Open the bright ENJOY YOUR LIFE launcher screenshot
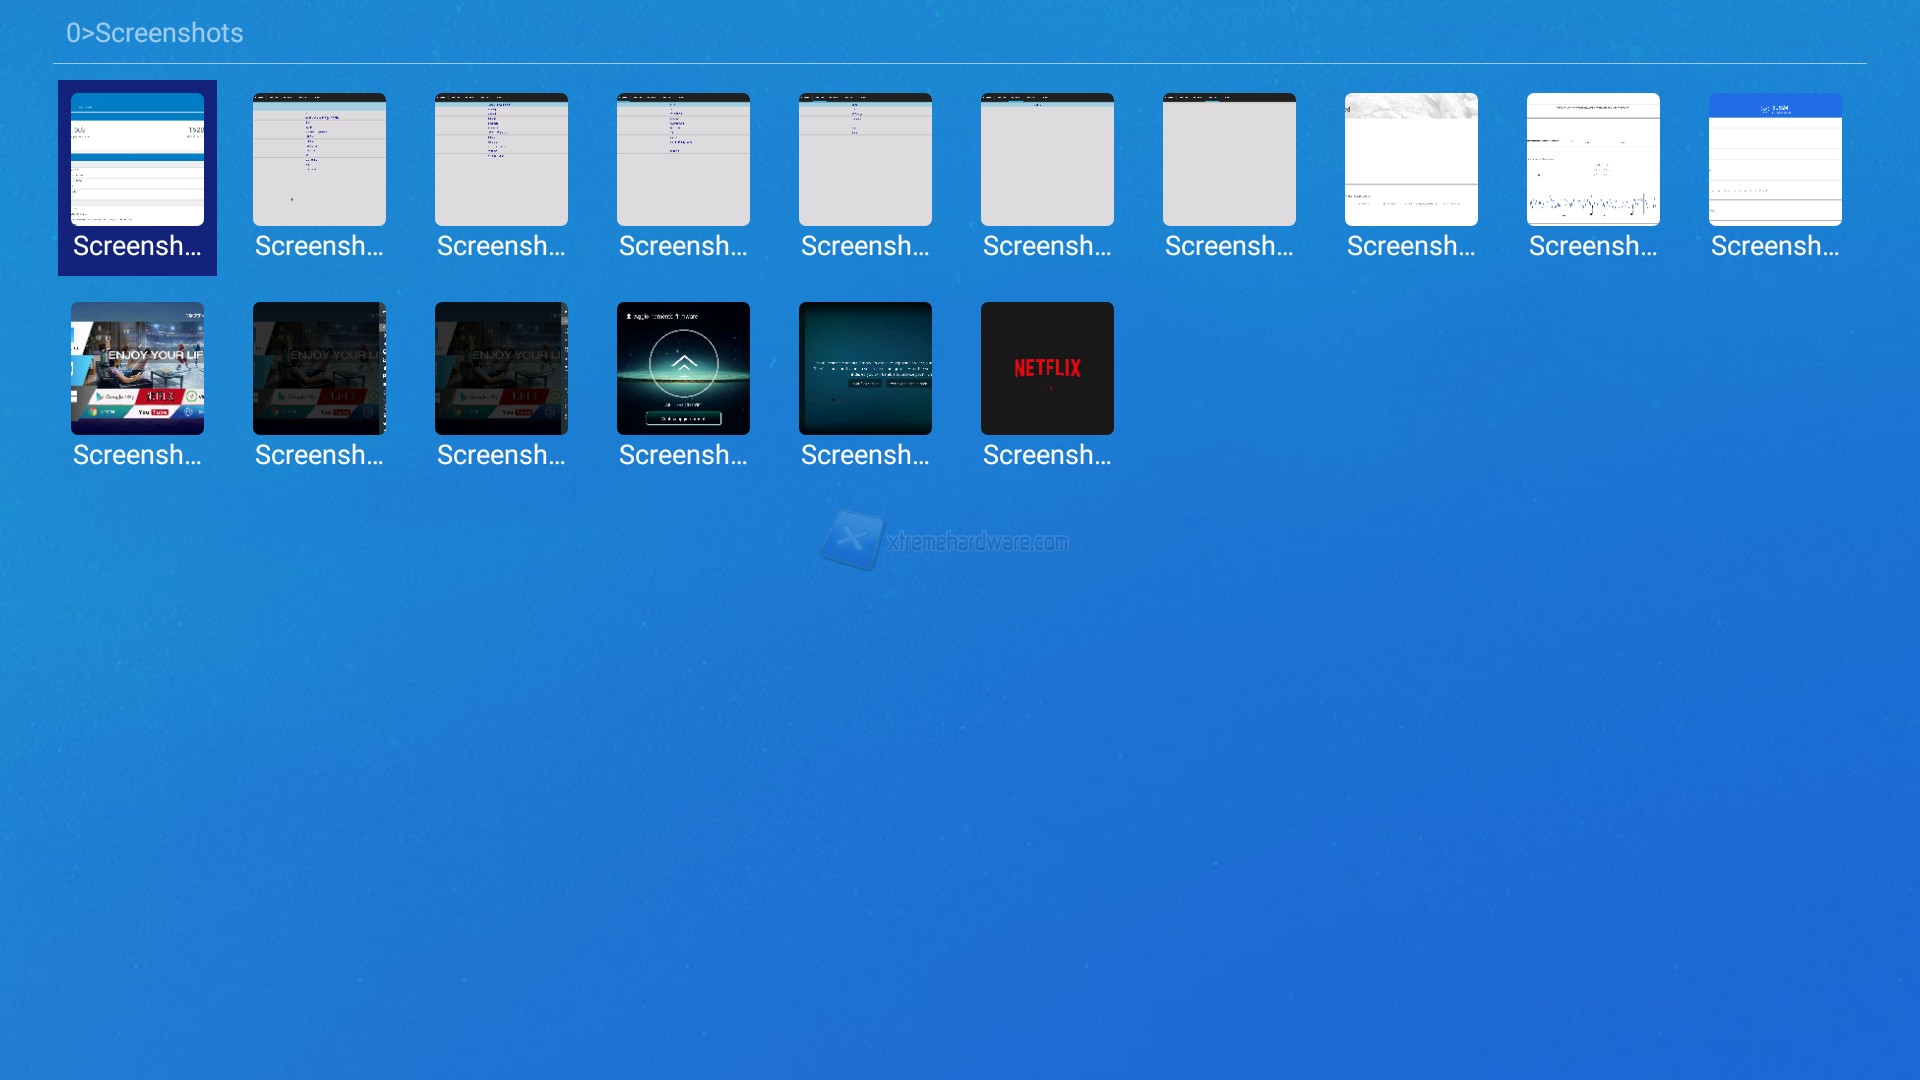Viewport: 1920px width, 1080px height. point(137,368)
